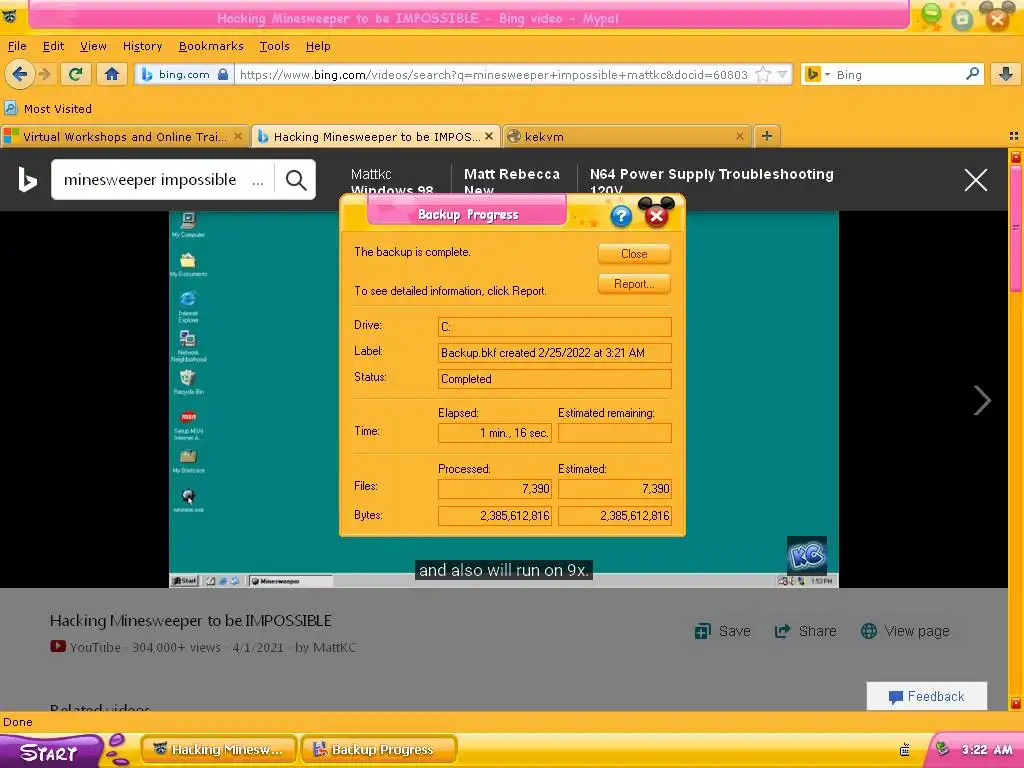Screen dimensions: 1024x768
Task: Click the YouTube source icon
Action: pyautogui.click(x=57, y=647)
